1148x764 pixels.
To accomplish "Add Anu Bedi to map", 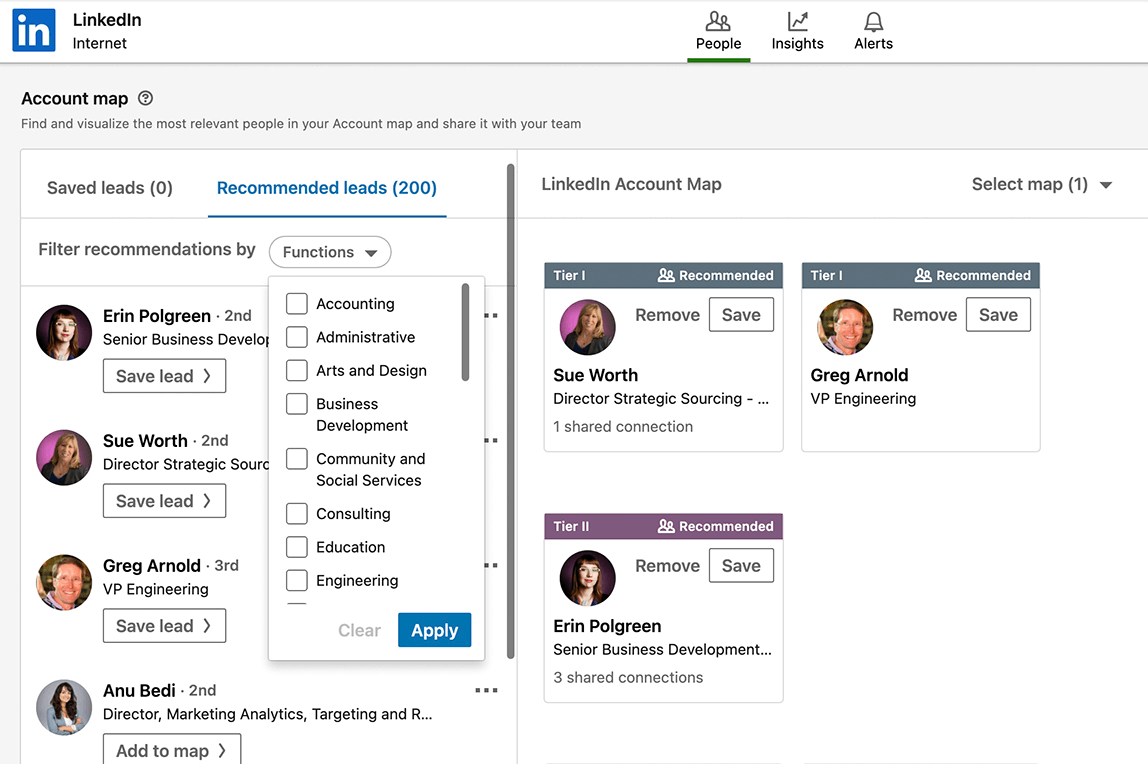I will (x=172, y=749).
